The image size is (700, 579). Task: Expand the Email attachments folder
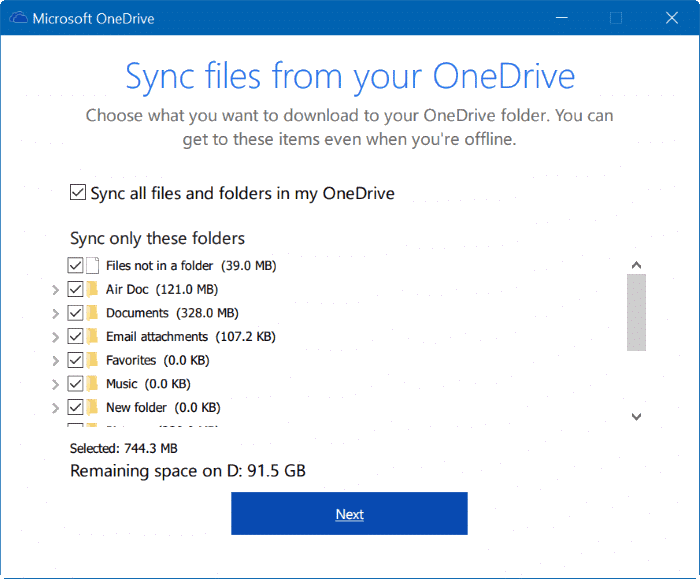[x=55, y=337]
